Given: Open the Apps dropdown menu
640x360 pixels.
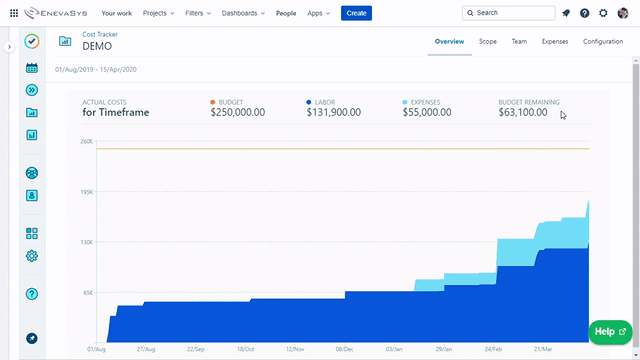Looking at the screenshot, I should [x=318, y=13].
